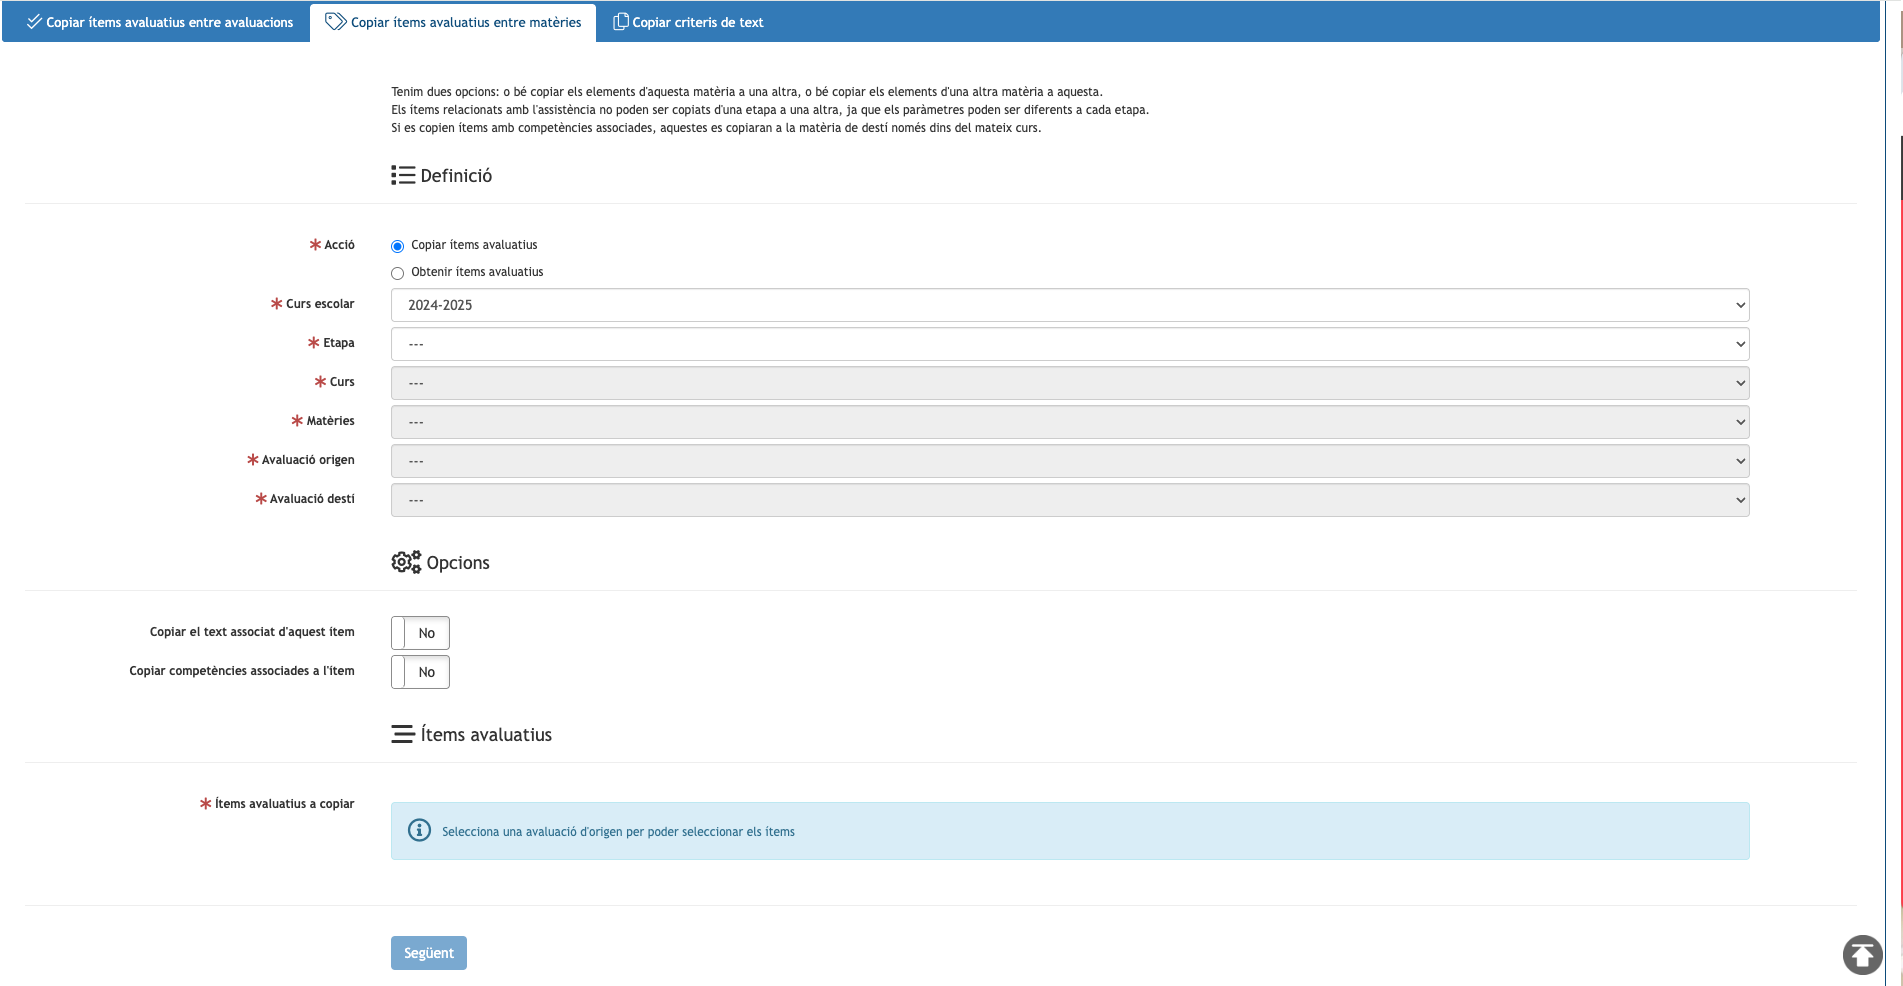This screenshot has height=986, width=1903.
Task: Open the Matèries dropdown
Action: pyautogui.click(x=1070, y=422)
